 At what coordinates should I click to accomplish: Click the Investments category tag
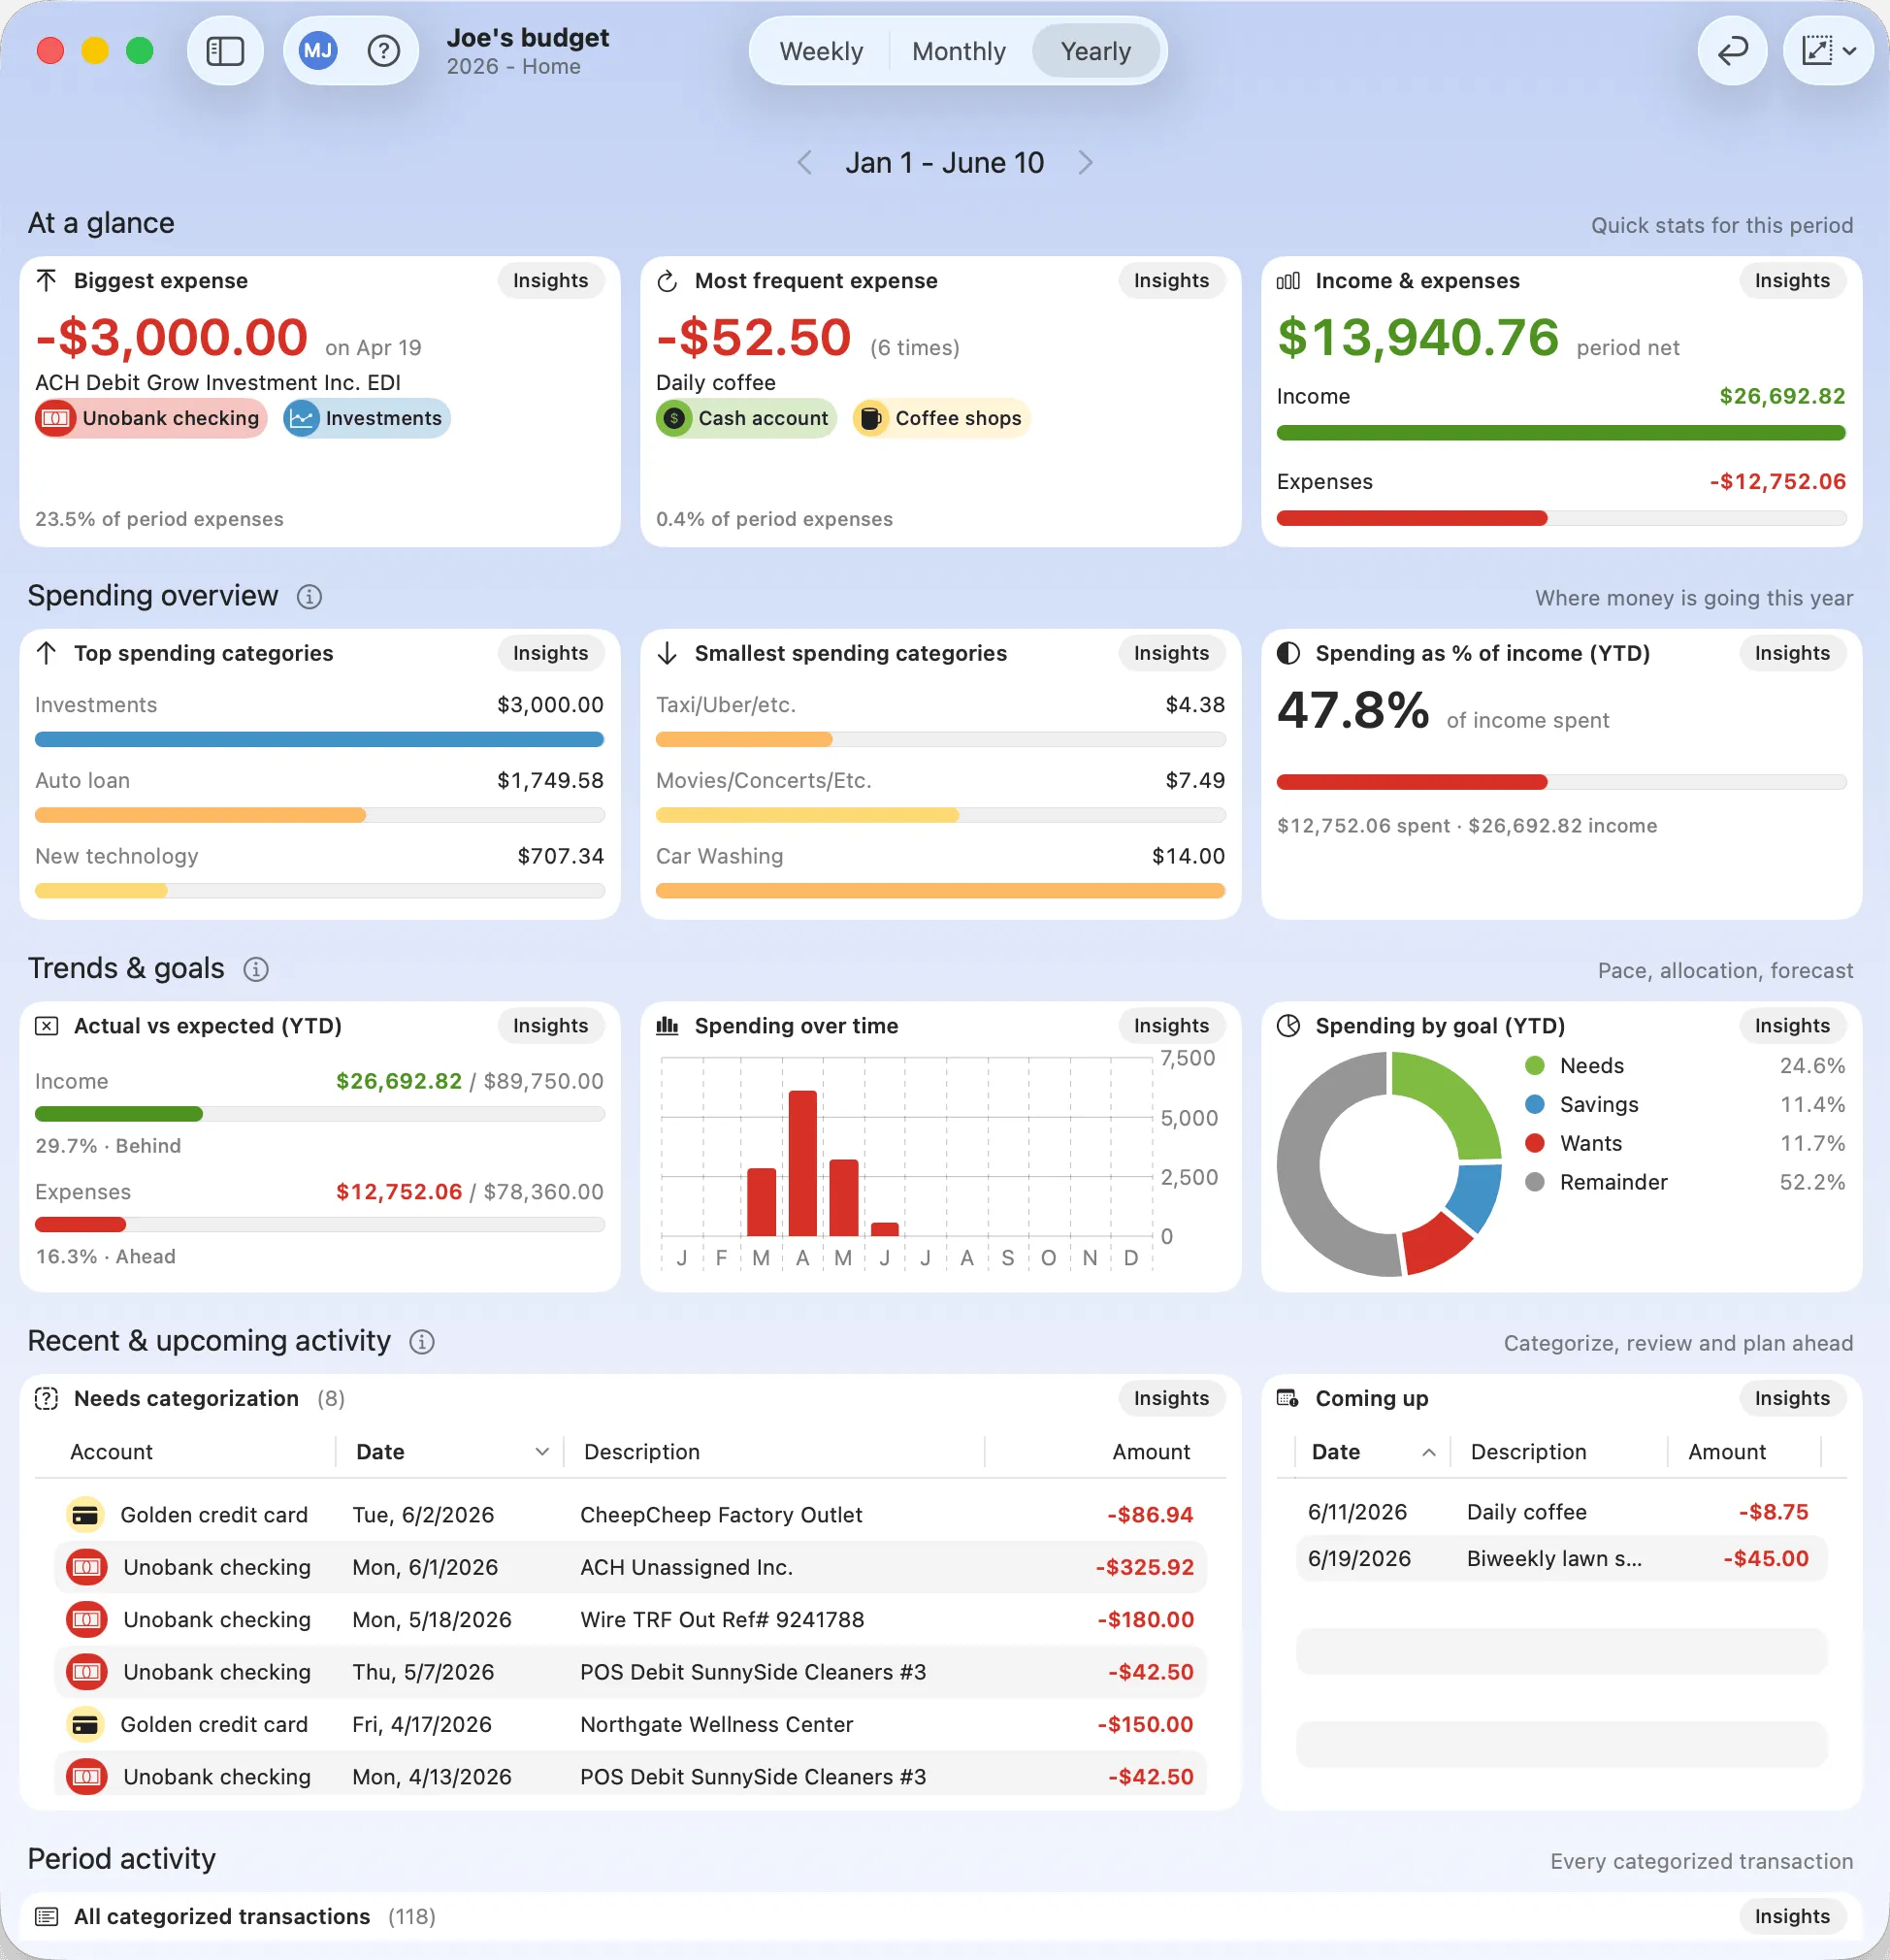366,419
